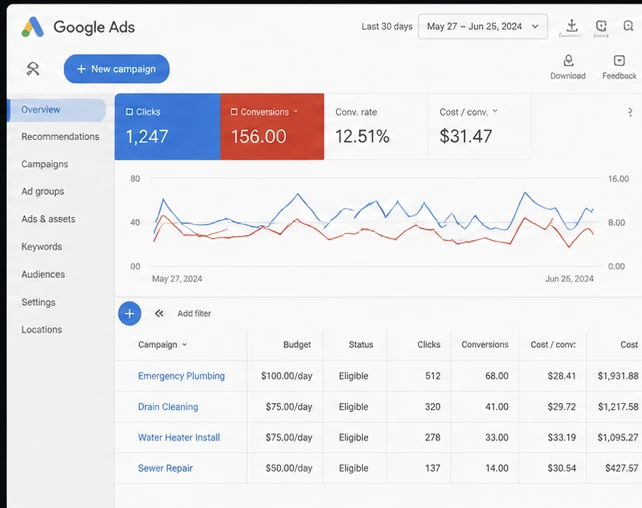The image size is (642, 508).
Task: Click Sewer Repair's Eligible status
Action: point(353,468)
